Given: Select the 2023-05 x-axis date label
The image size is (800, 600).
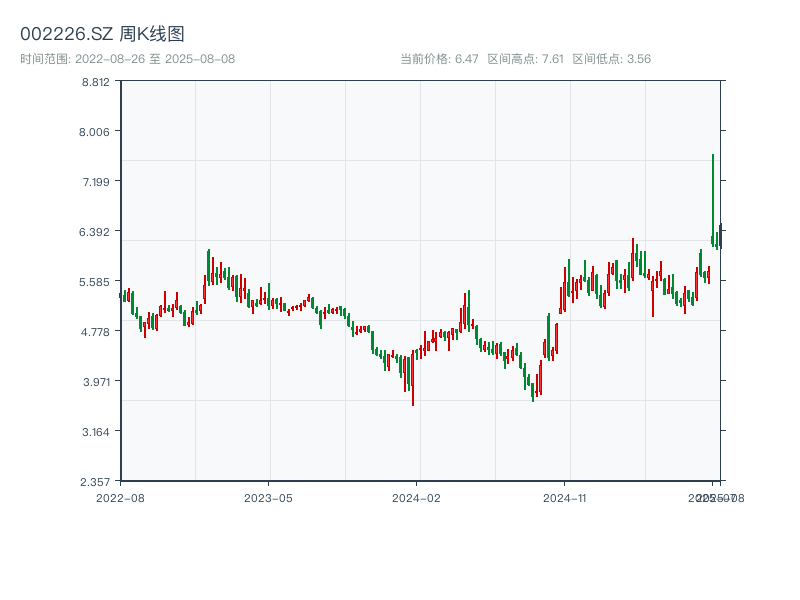Looking at the screenshot, I should coord(268,497).
